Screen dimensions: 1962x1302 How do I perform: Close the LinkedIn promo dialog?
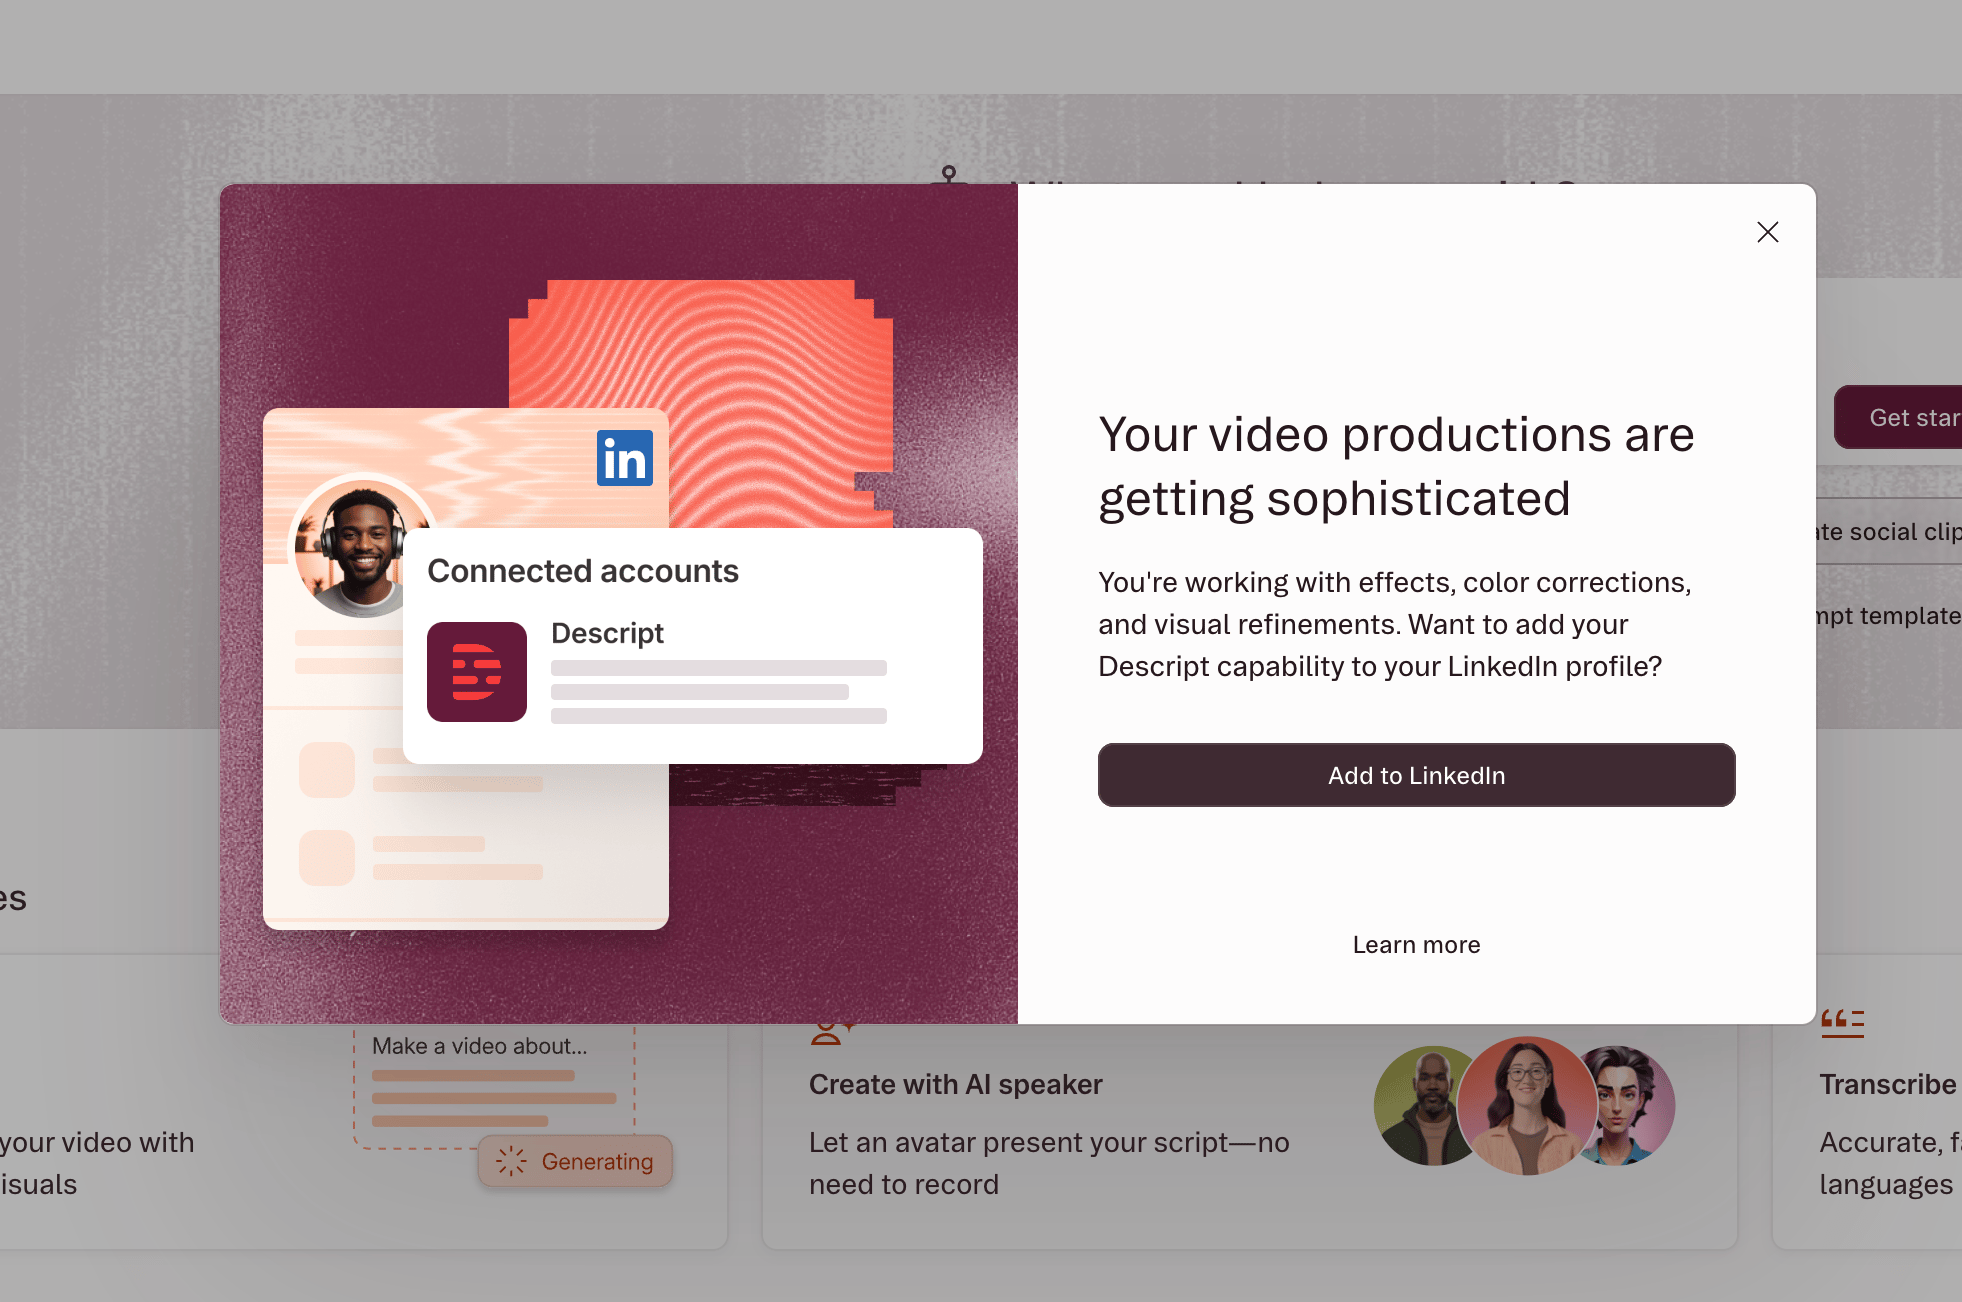point(1768,232)
